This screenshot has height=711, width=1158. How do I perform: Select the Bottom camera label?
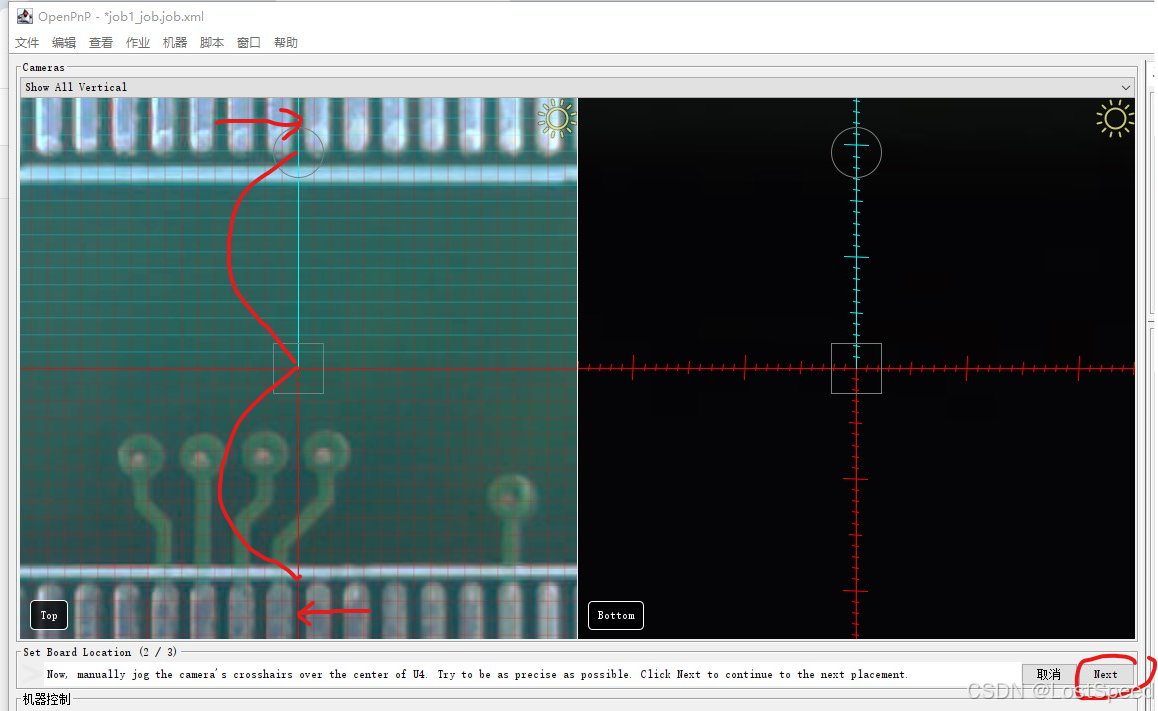616,615
